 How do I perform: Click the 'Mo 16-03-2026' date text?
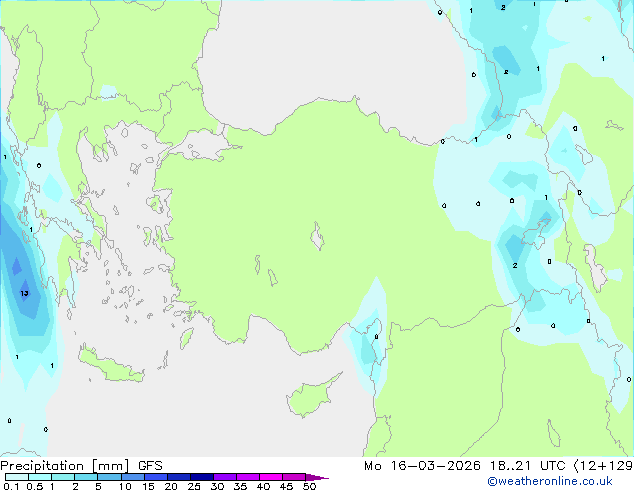pos(422,466)
